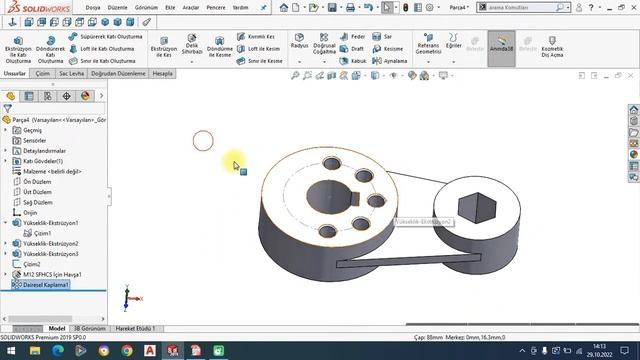Select Döndürerek Katı Oluşturma tool

[51, 49]
